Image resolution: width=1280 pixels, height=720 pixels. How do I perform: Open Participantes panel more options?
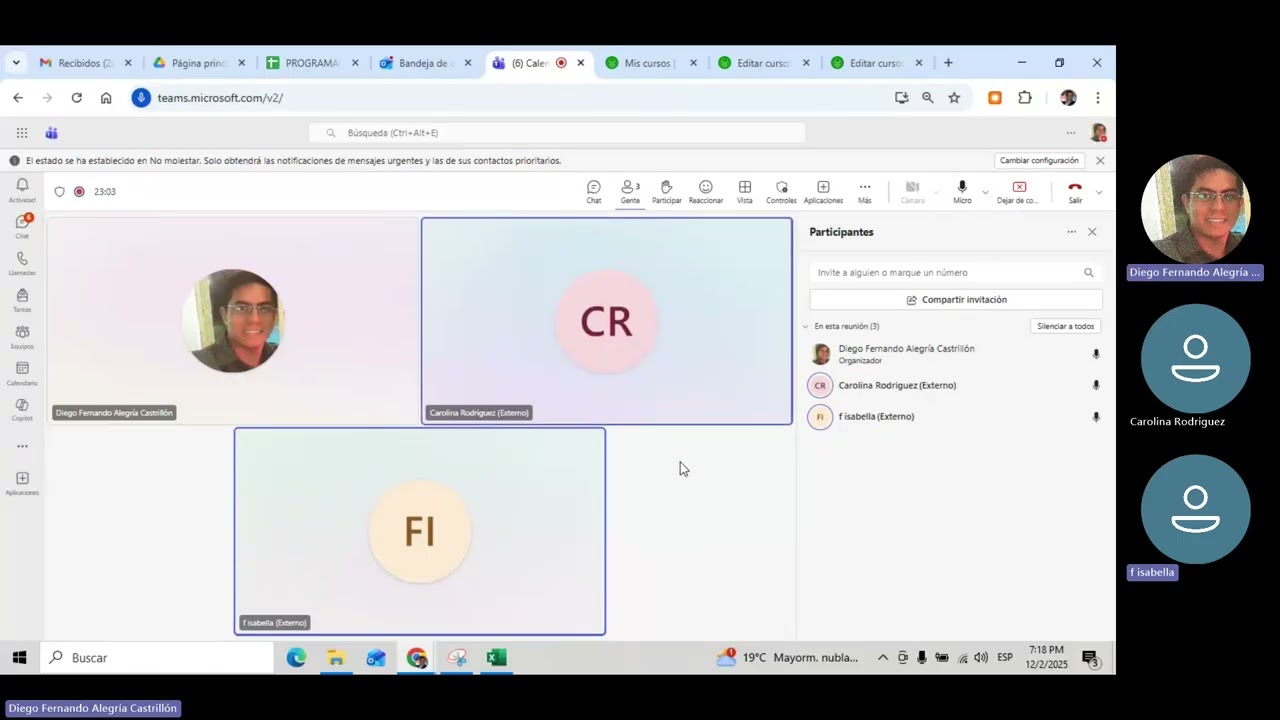click(1071, 232)
